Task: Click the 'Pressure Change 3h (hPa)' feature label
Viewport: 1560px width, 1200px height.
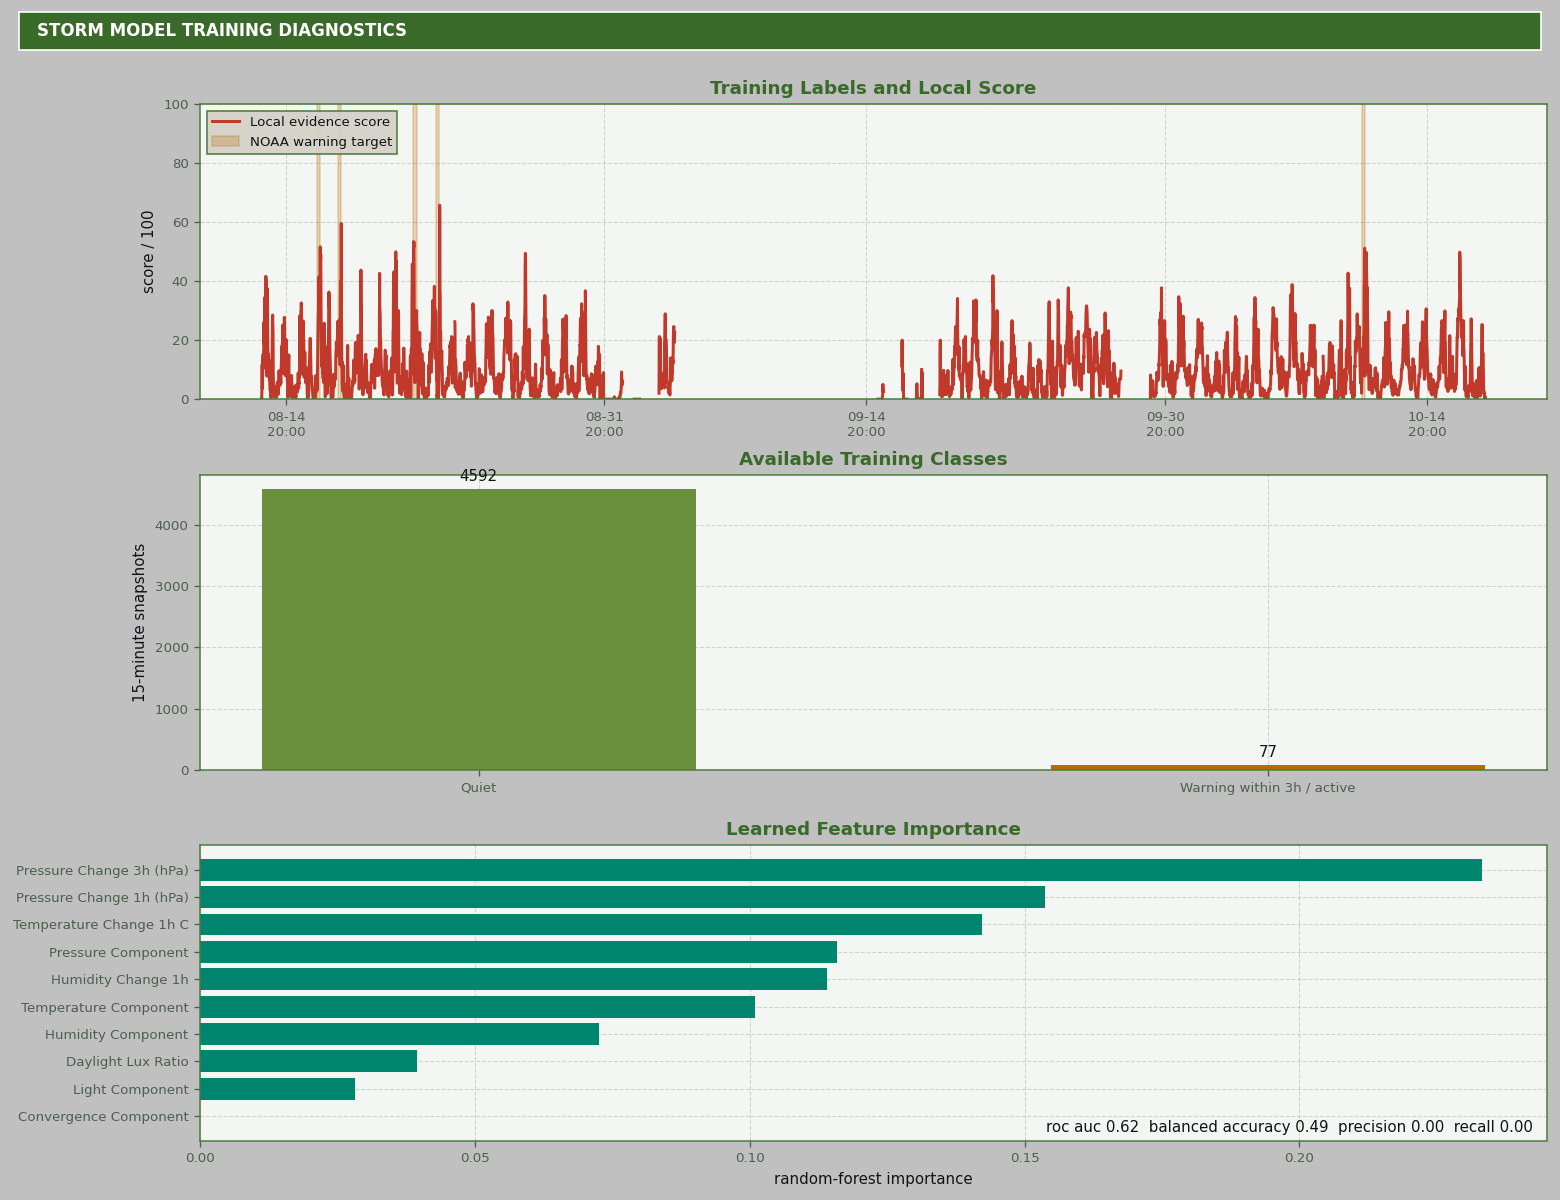Action: click(x=102, y=870)
